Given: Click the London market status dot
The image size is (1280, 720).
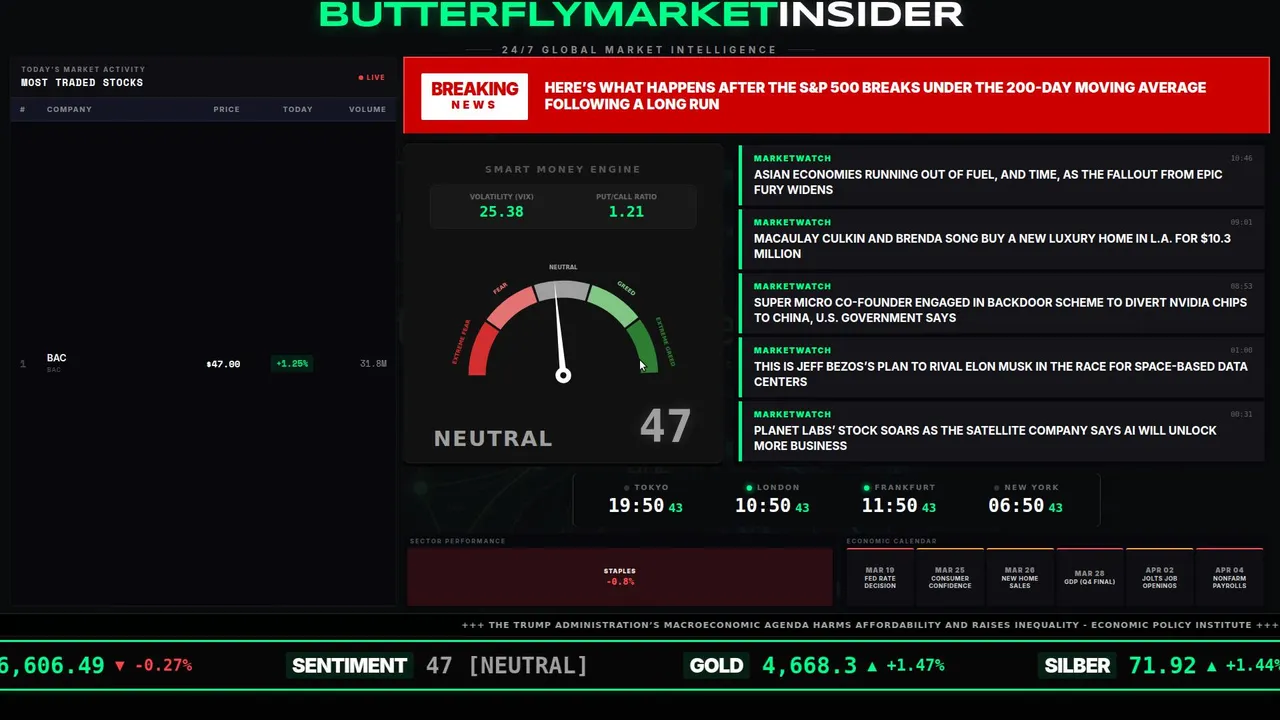Looking at the screenshot, I should pos(749,488).
